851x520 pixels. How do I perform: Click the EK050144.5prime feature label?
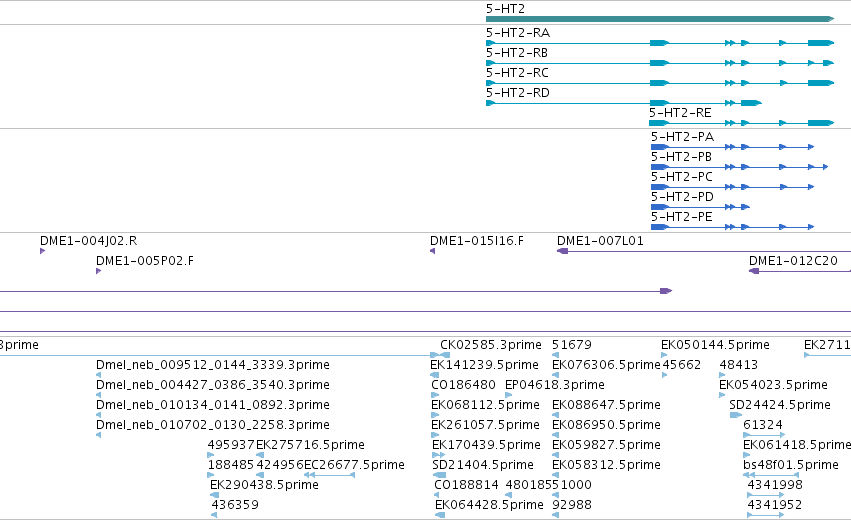point(715,345)
